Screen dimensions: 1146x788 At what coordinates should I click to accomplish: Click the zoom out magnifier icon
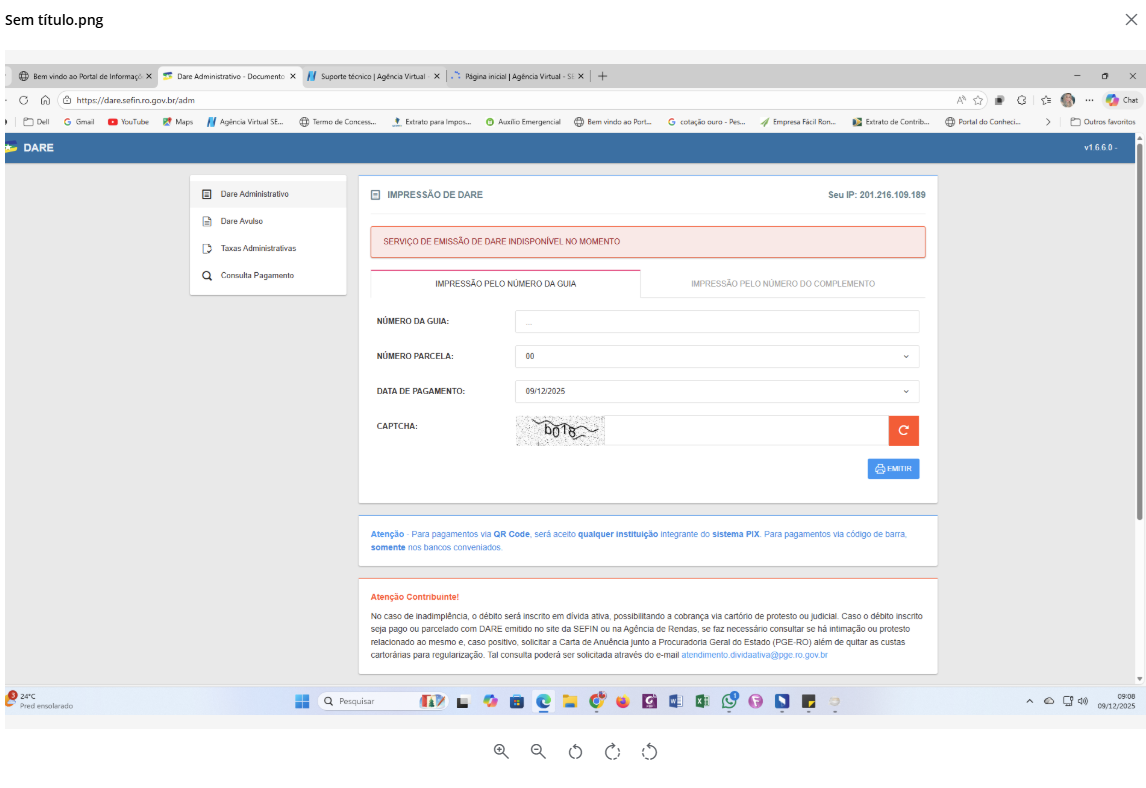pos(538,752)
